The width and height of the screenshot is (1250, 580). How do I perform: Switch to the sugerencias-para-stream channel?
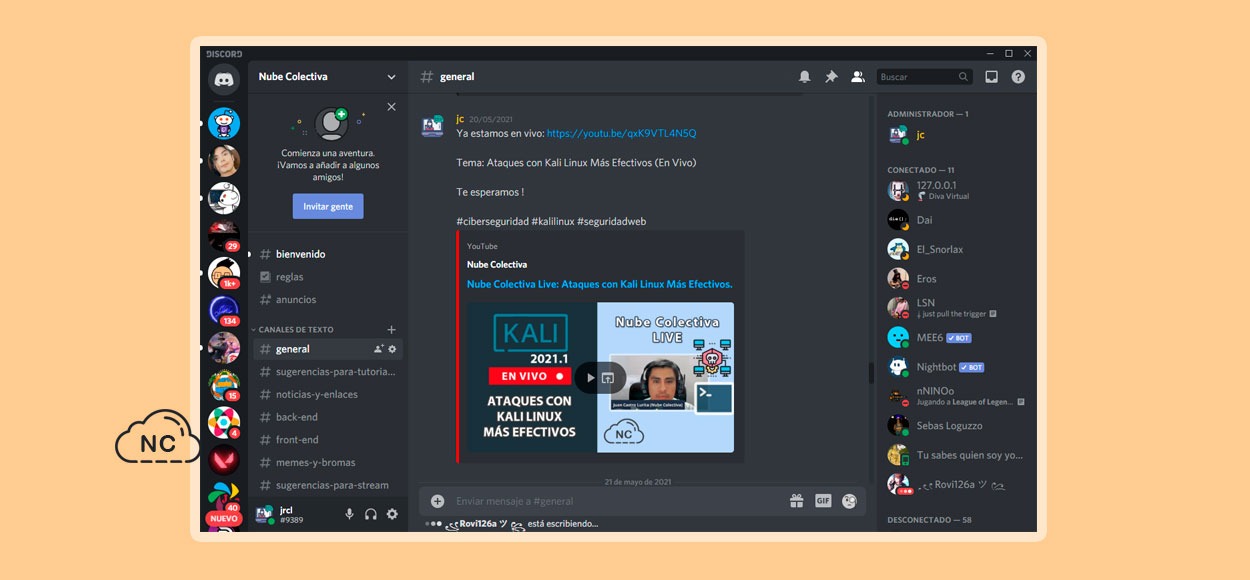tap(328, 486)
